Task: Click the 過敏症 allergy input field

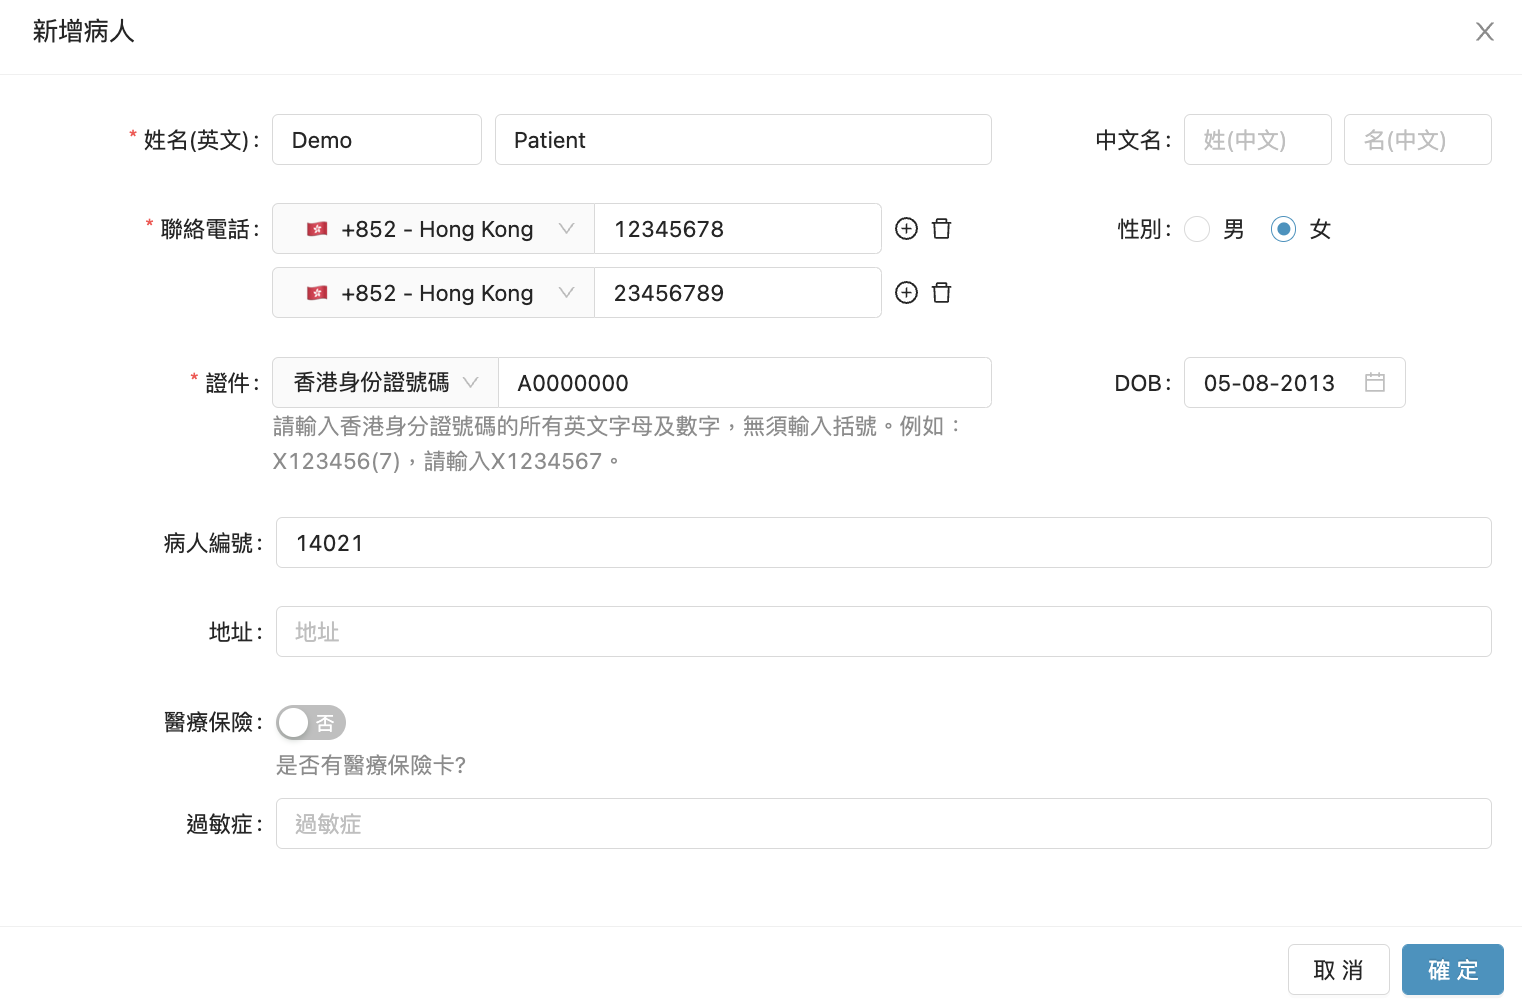Action: click(883, 824)
